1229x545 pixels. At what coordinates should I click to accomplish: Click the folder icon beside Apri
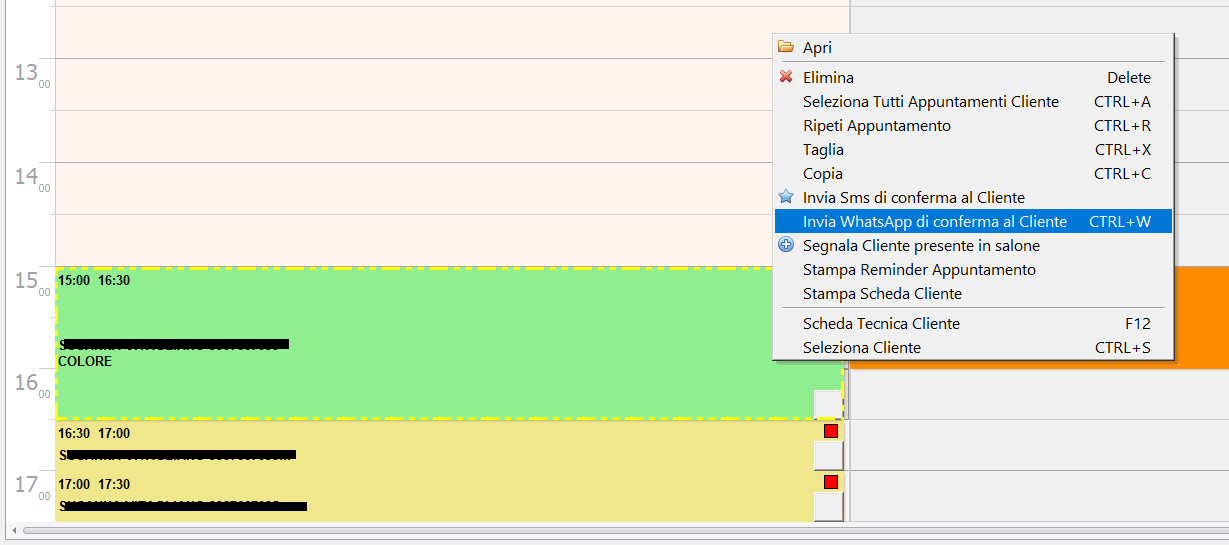click(786, 47)
